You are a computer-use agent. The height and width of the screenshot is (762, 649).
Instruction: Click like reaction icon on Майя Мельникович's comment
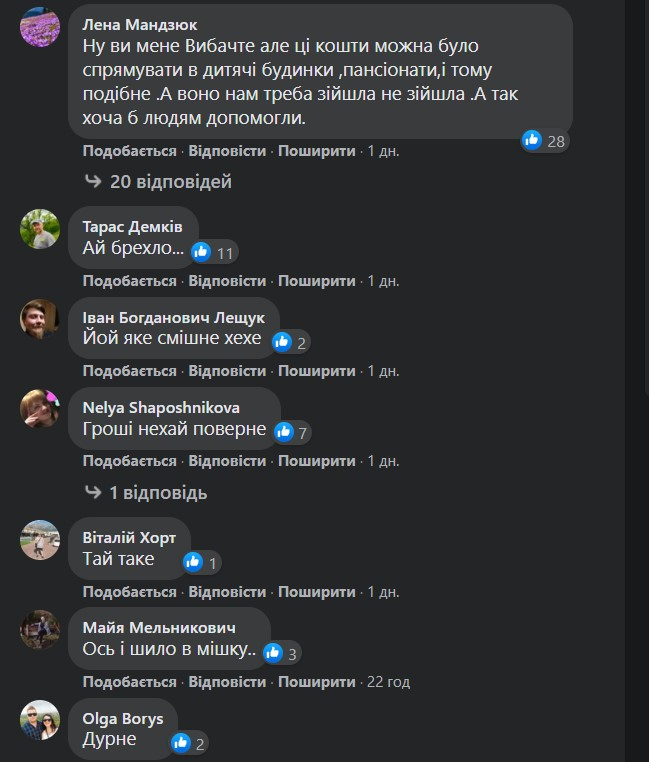[x=273, y=653]
